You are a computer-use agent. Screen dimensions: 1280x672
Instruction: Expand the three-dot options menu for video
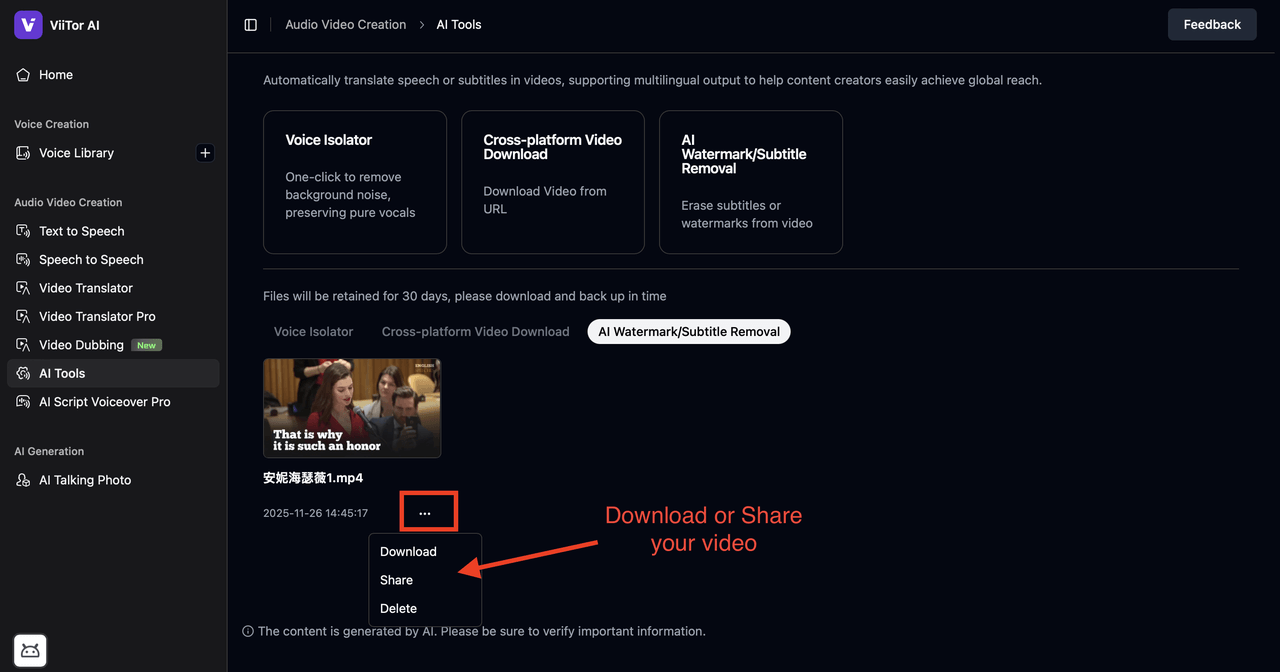(x=425, y=513)
